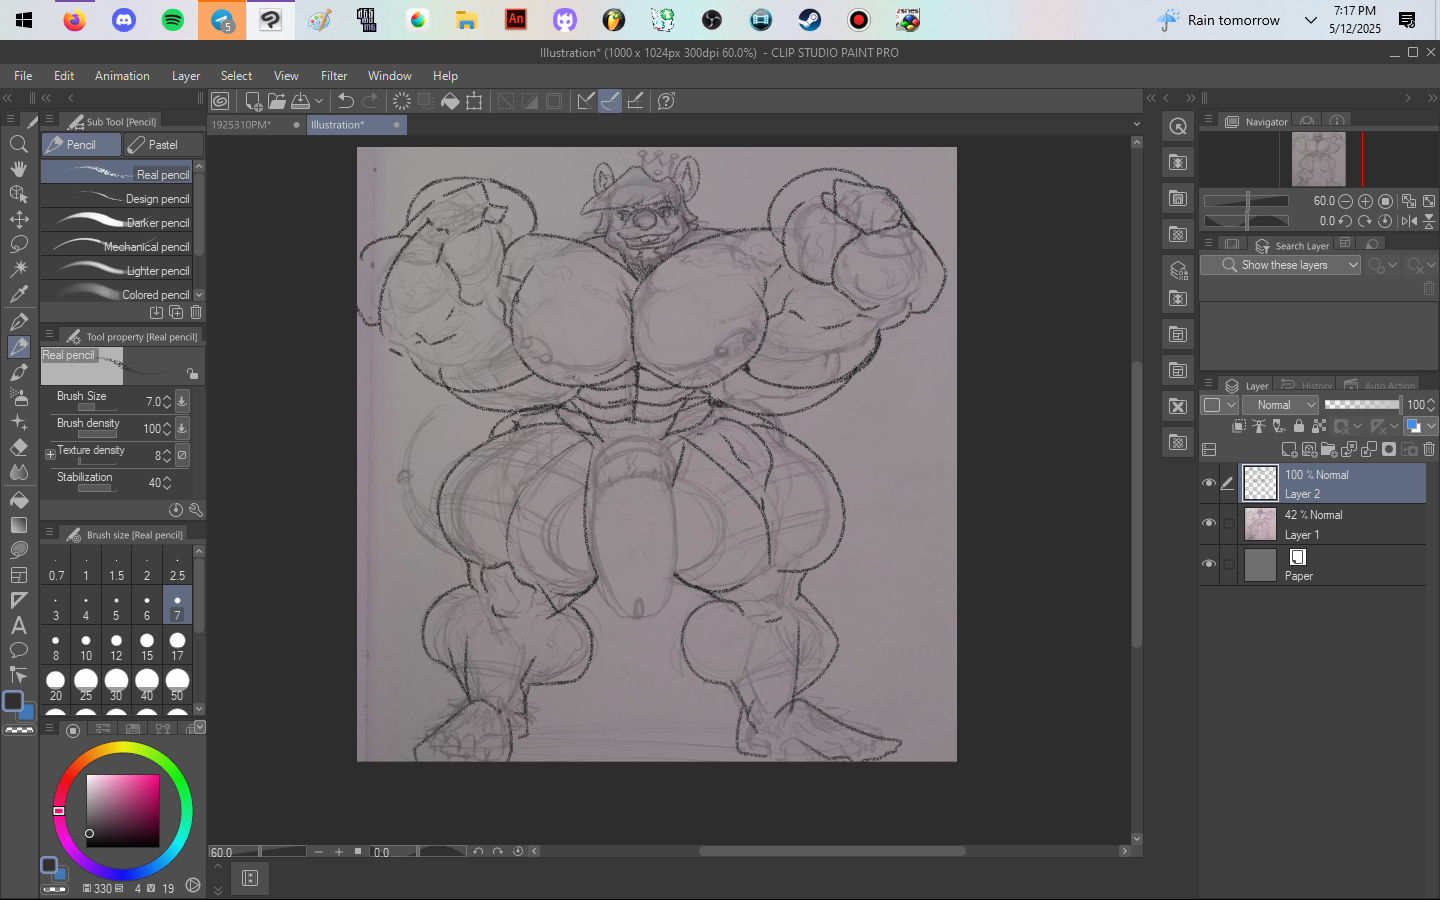Click the Undo arrow in toolbar
Screen dimensions: 1440x900
[345, 101]
